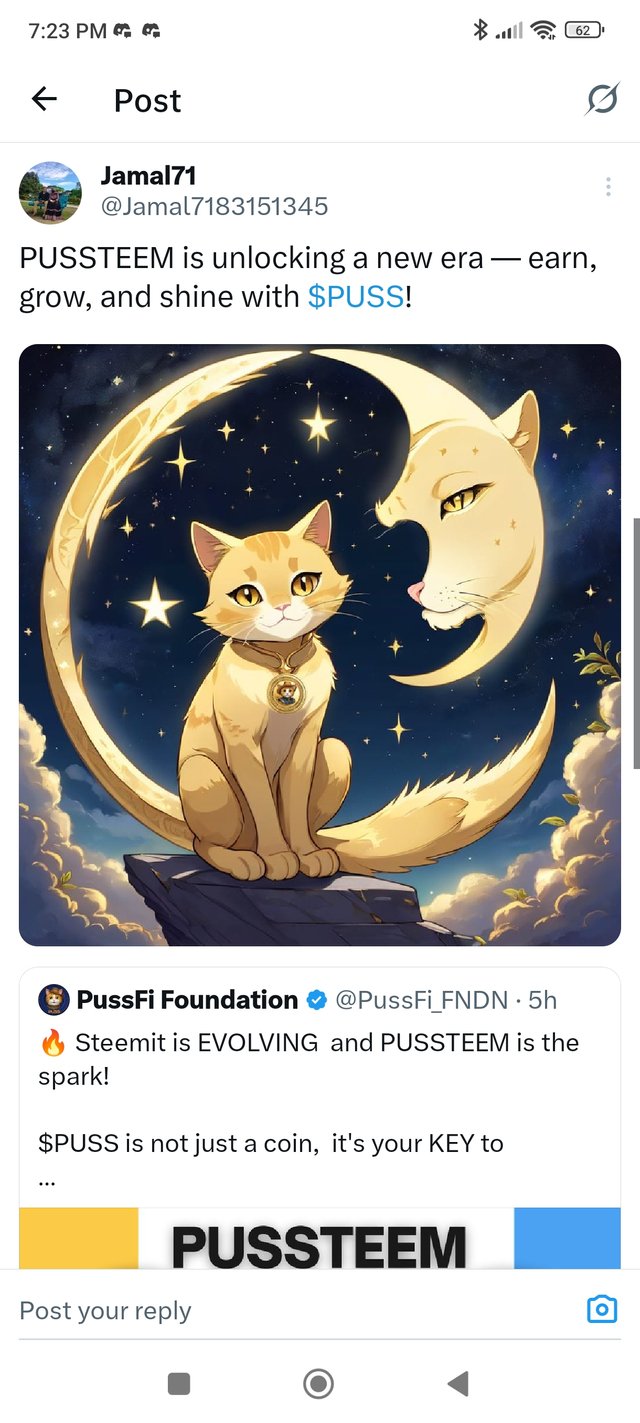Tap the camera icon in reply bar
Viewport: 640px width, 1423px height.
point(602,1309)
